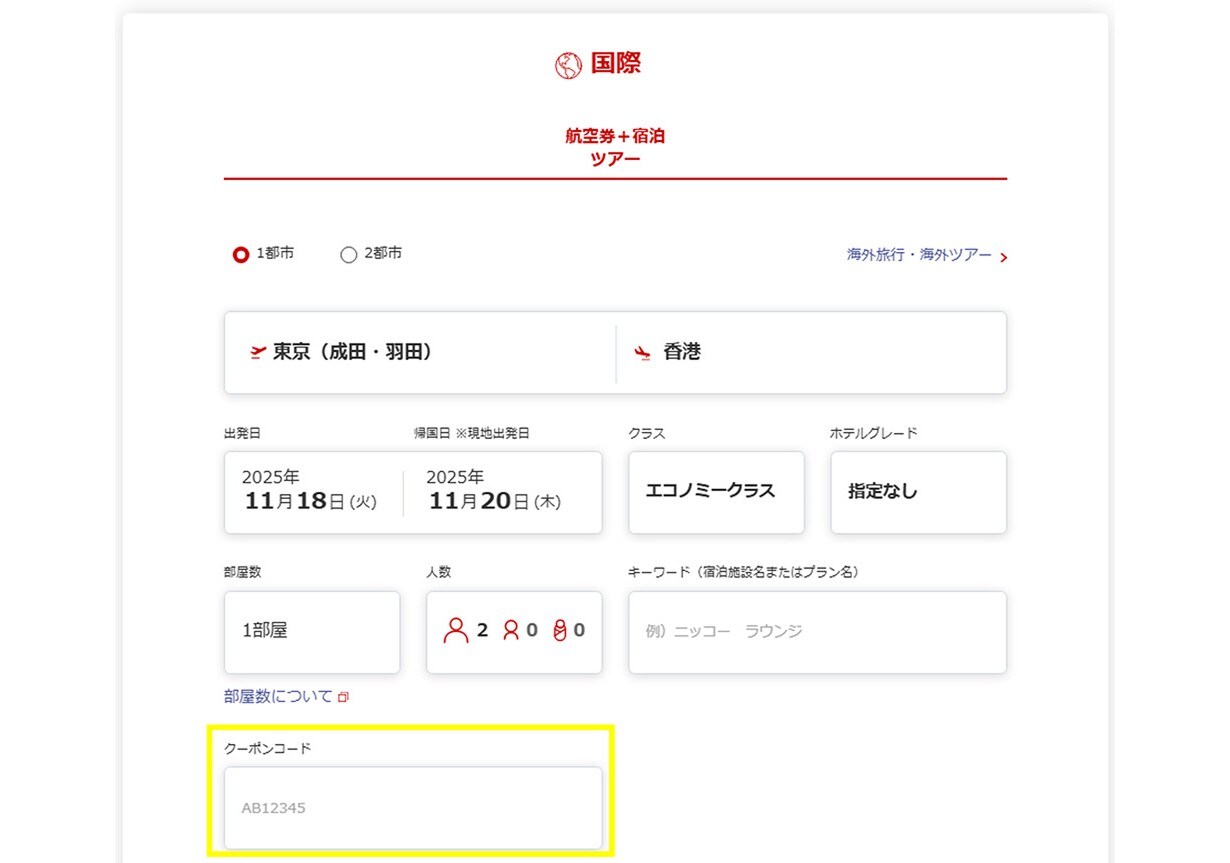This screenshot has width=1230, height=863.
Task: Select the 2都市 radio button
Action: [348, 255]
